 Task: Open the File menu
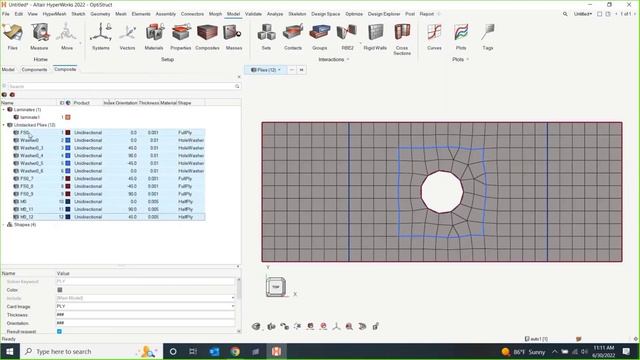(x=6, y=14)
